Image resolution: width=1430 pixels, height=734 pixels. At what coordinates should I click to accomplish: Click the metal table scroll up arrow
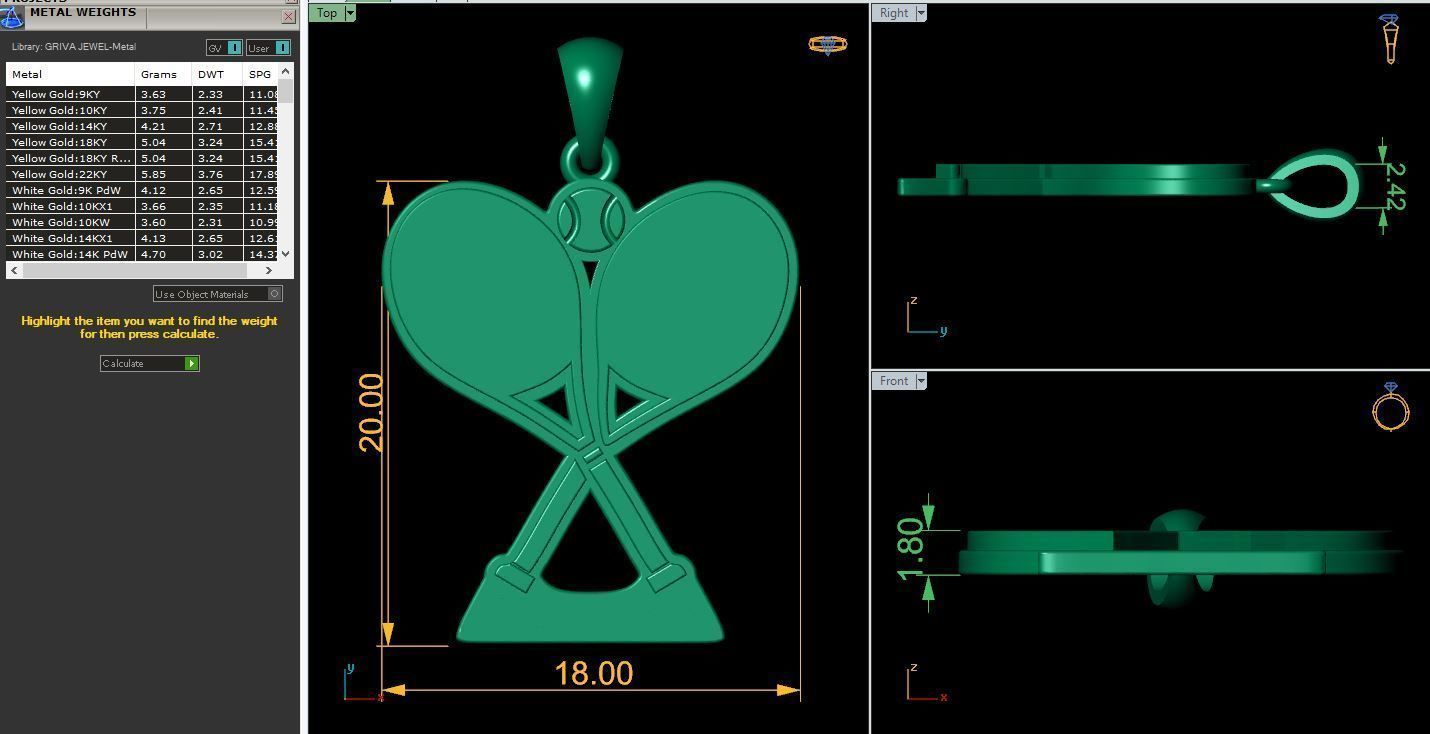[x=286, y=71]
